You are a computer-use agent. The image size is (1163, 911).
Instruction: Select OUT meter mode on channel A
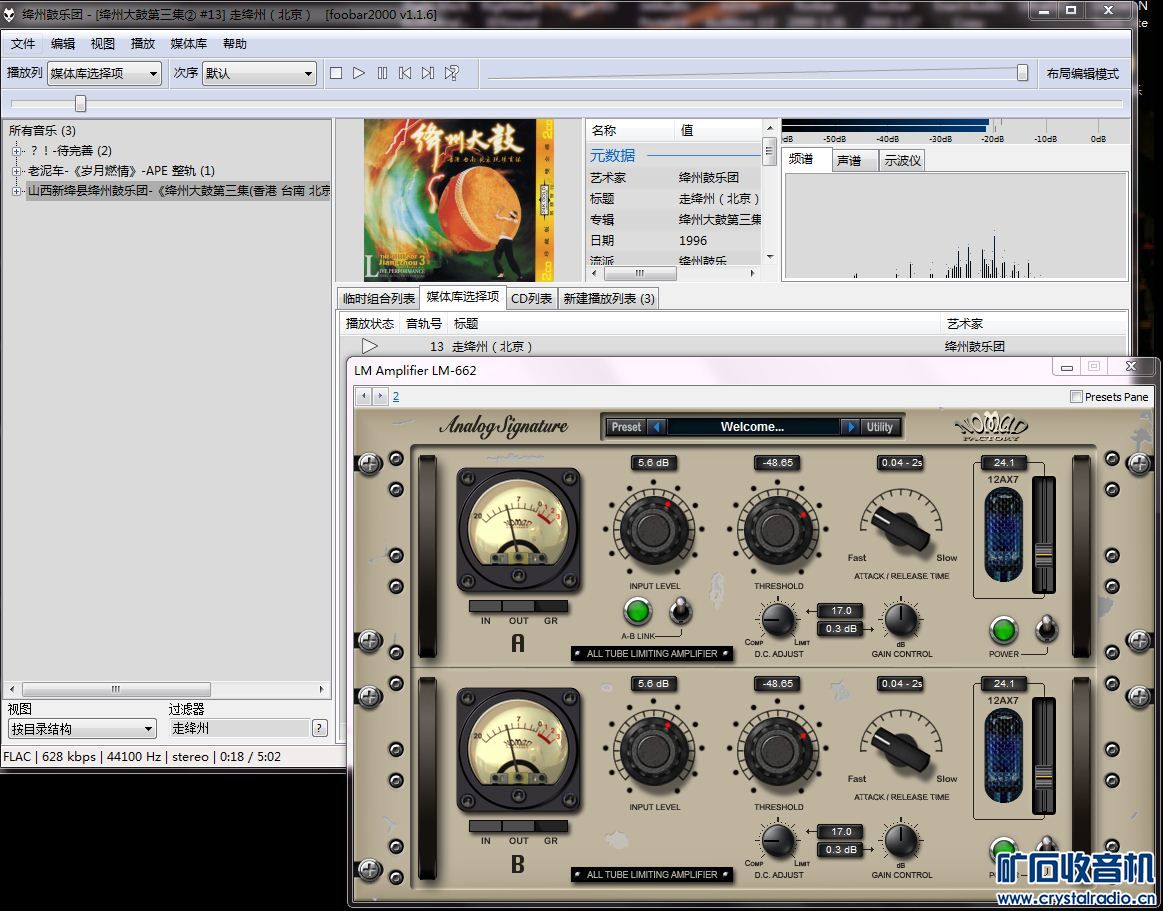click(518, 606)
